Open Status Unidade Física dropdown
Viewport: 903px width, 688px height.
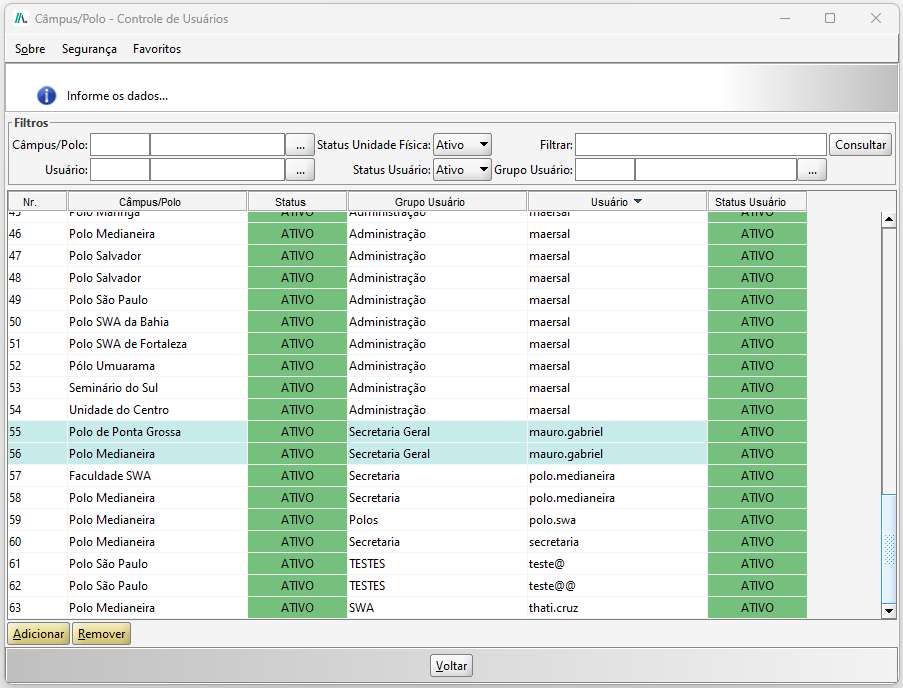(462, 145)
